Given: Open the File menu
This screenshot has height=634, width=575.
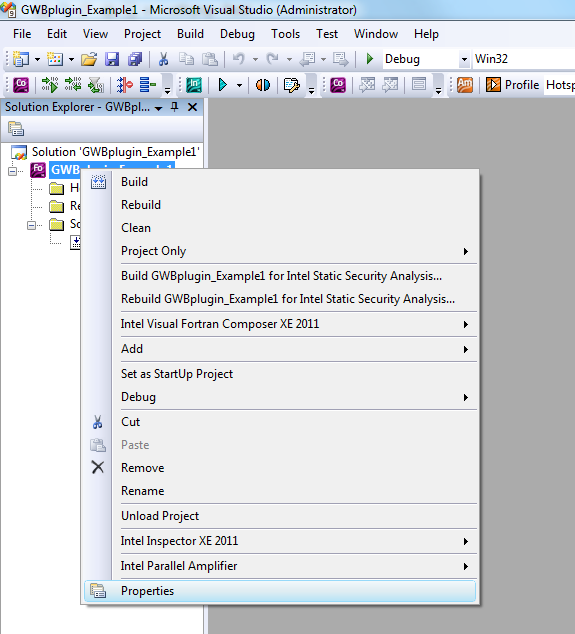Looking at the screenshot, I should (x=22, y=34).
